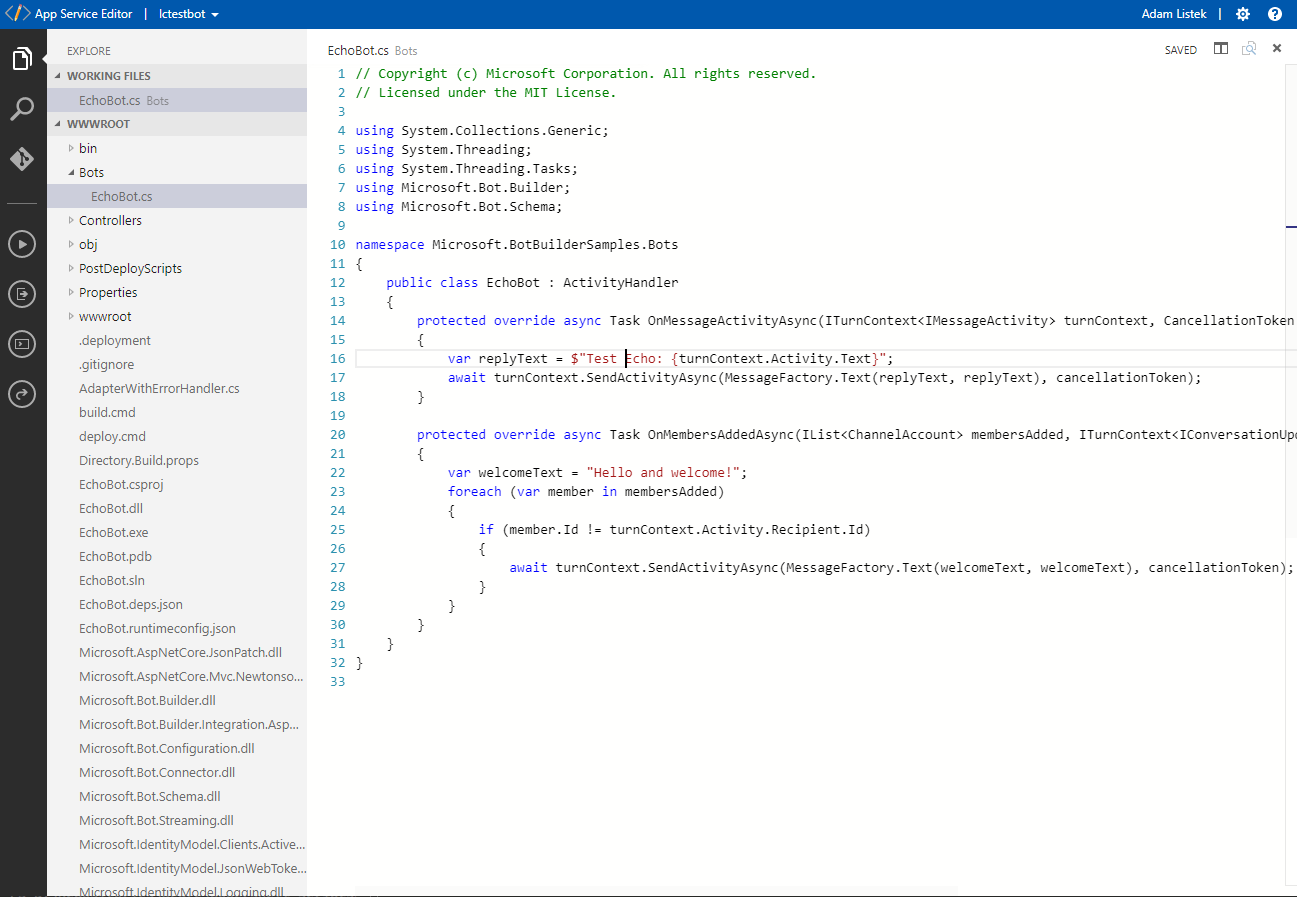Click the Restart app icon in sidebar
The width and height of the screenshot is (1297, 897).
coord(22,394)
